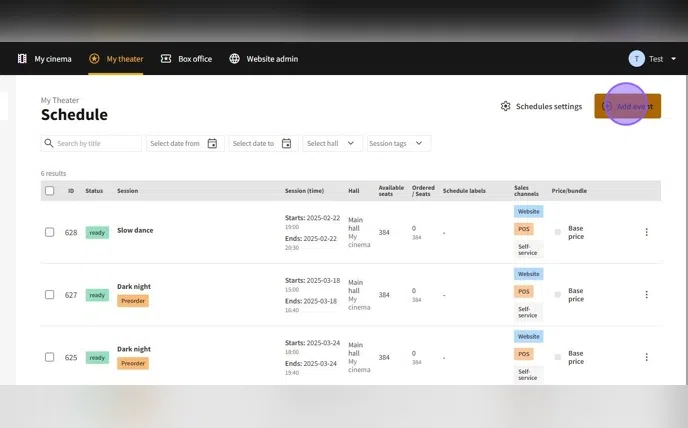Click the Box office ticket icon
Image resolution: width=688 pixels, height=428 pixels.
point(166,59)
